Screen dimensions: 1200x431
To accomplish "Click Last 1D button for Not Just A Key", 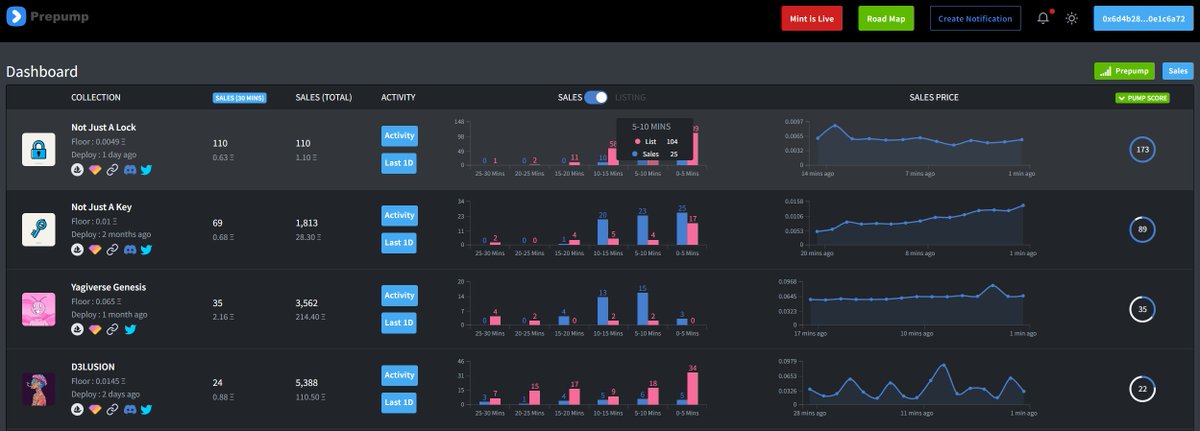I will point(399,242).
